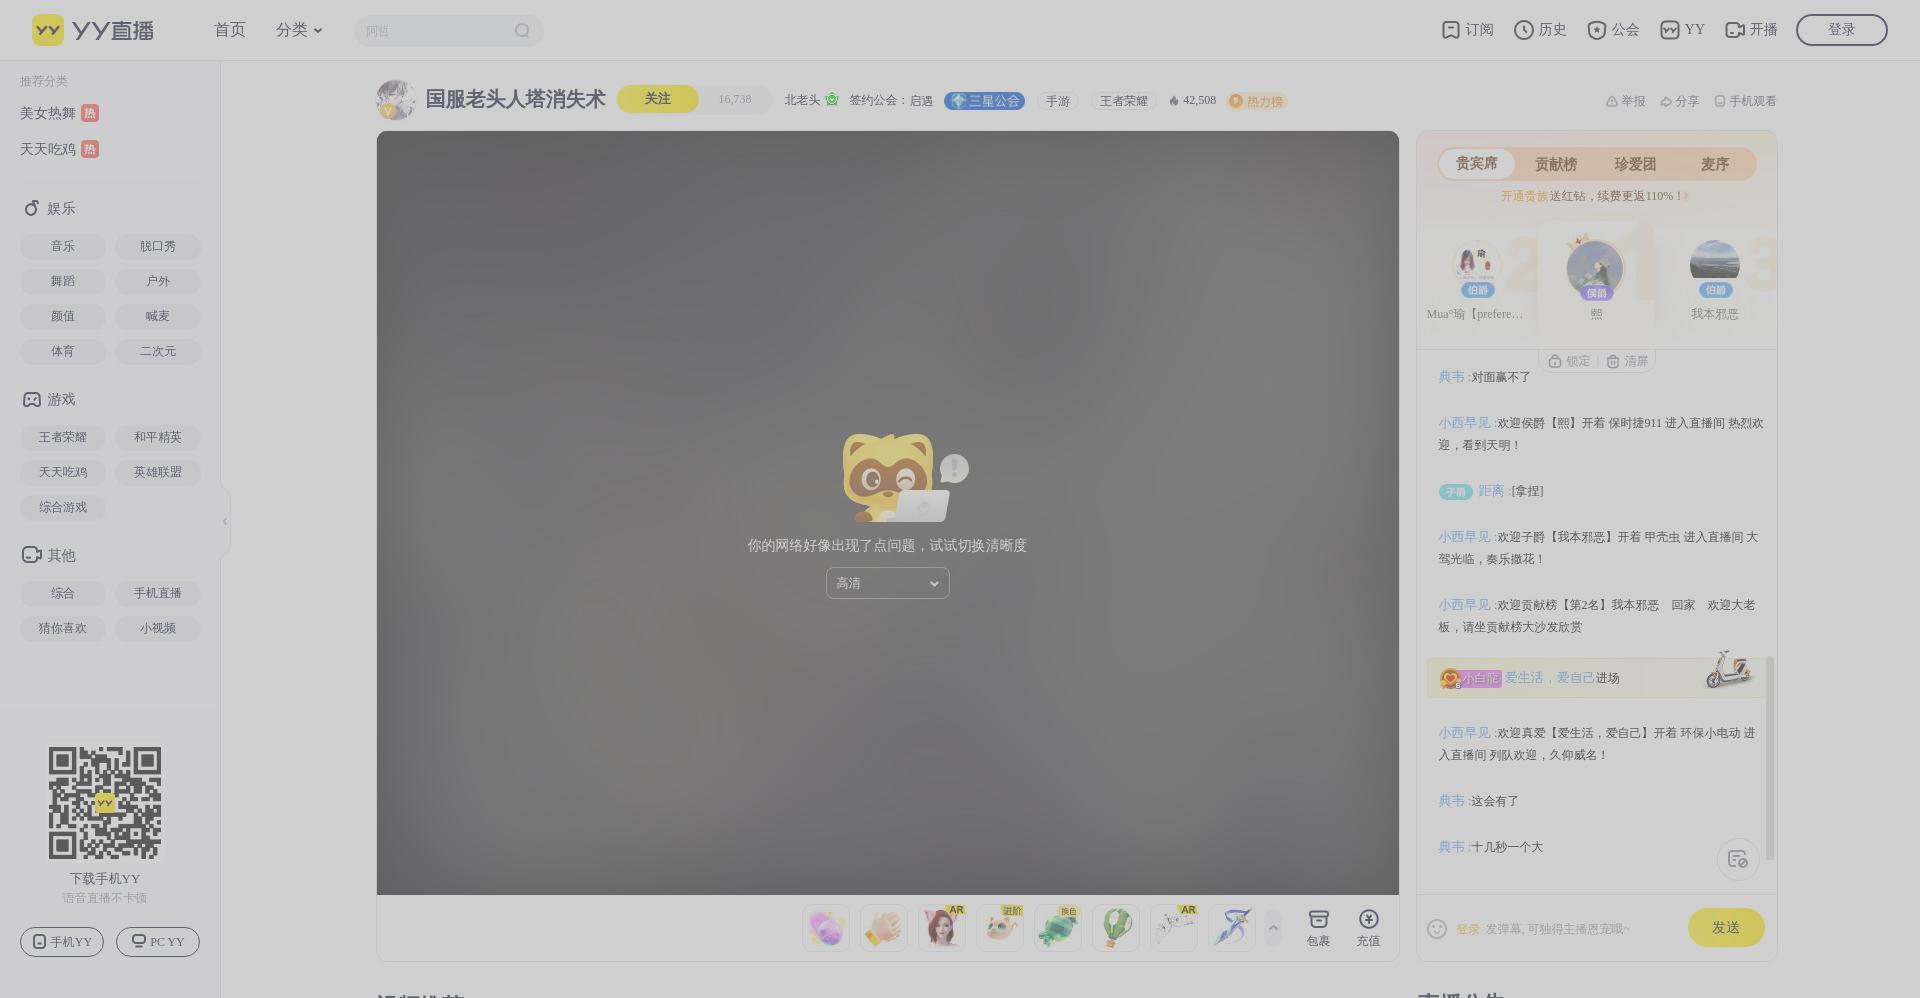
Task: Select 脱口秀 category tag
Action: [158, 246]
